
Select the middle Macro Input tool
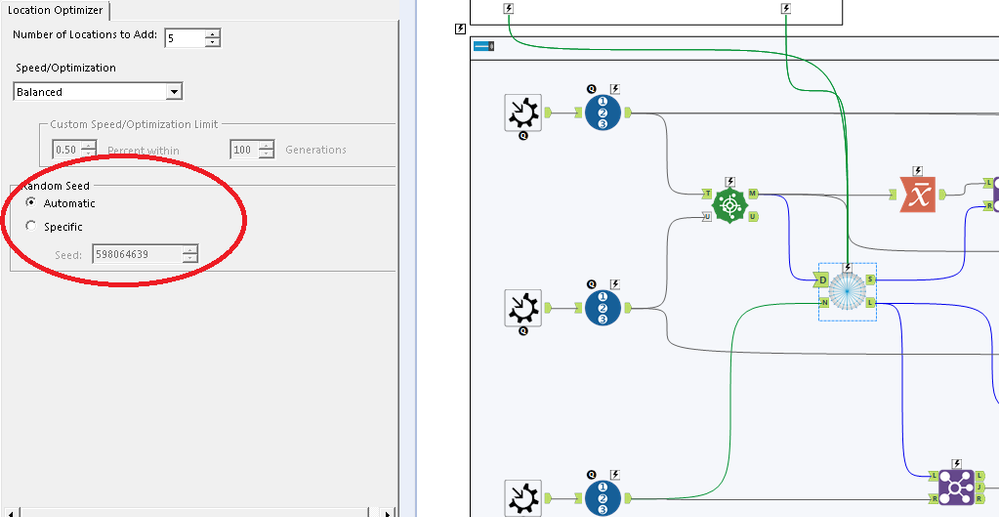point(523,308)
